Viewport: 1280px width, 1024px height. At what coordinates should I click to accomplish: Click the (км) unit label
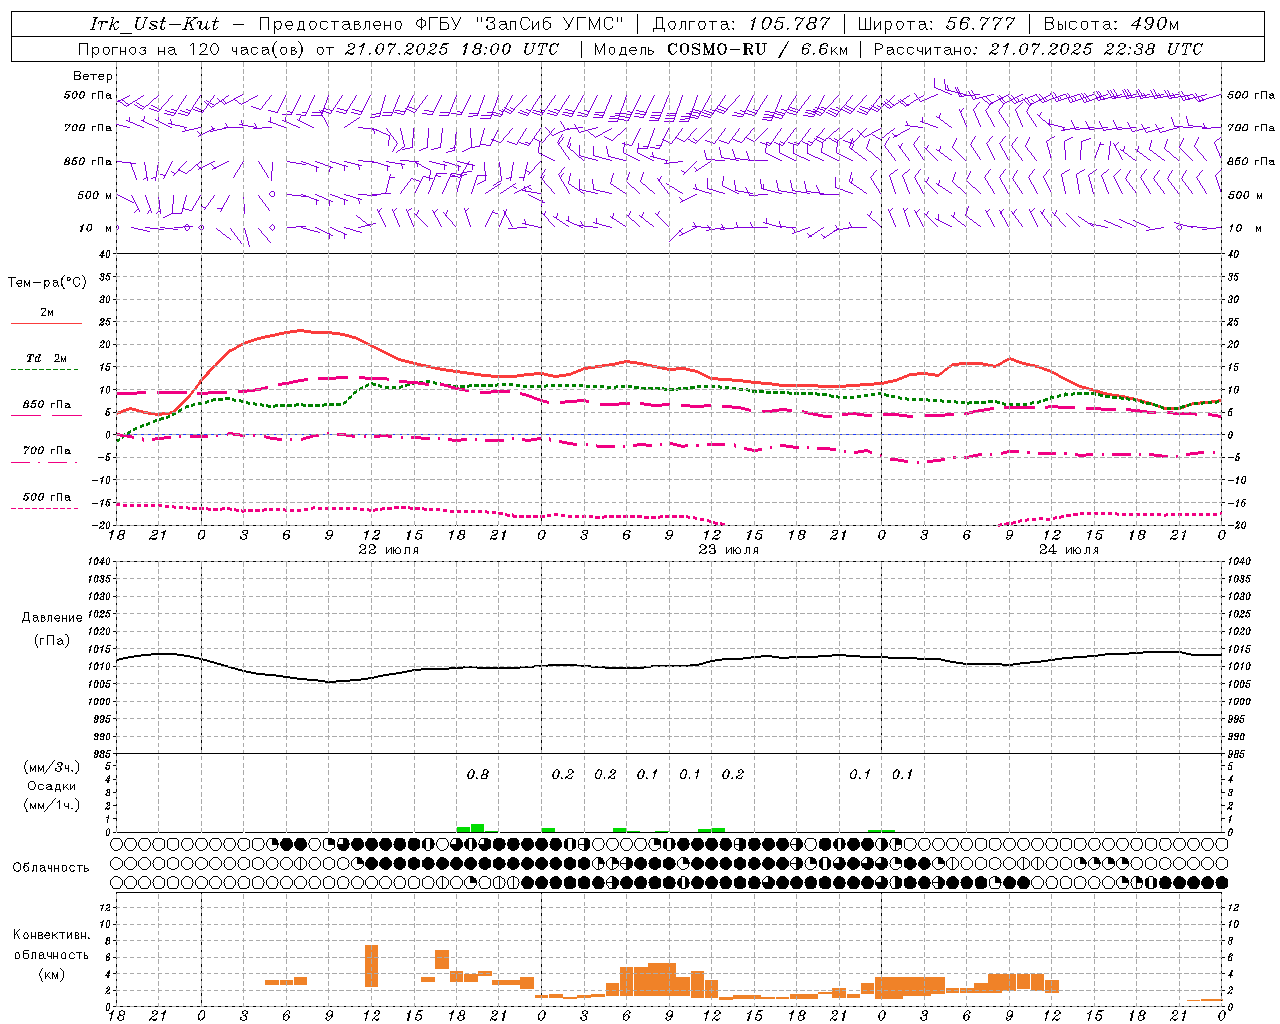click(x=51, y=974)
